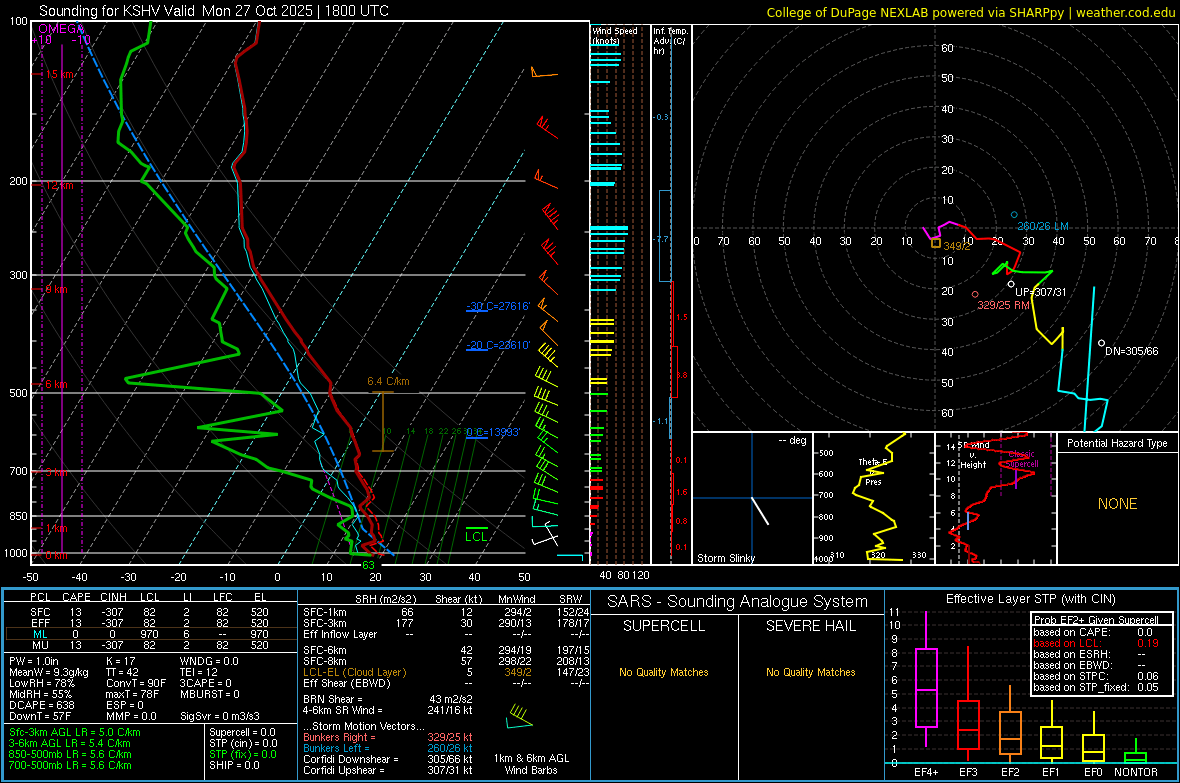Click the white storm-relative line in the Storm Slinky panel
1180x783 pixels.
pyautogui.click(x=760, y=510)
